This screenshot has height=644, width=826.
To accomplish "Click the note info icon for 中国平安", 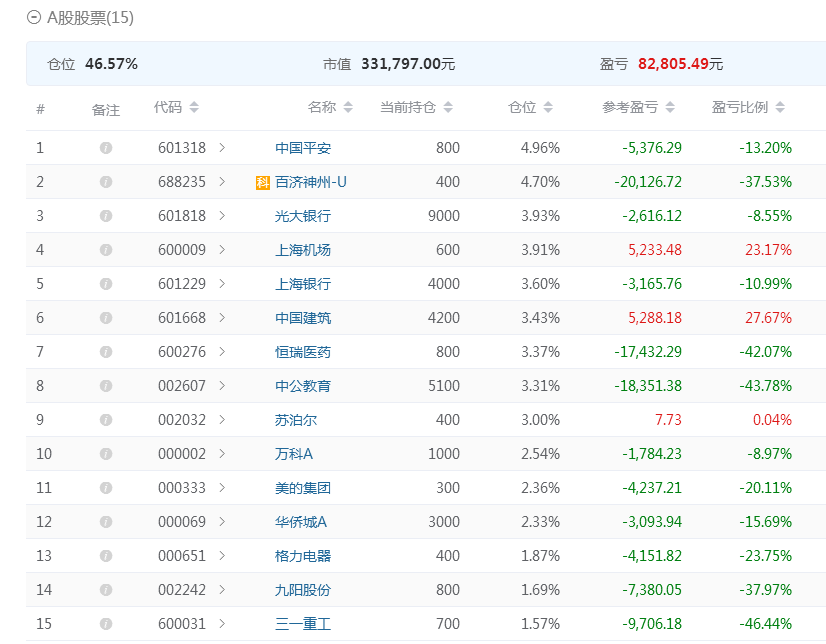I will coord(106,148).
